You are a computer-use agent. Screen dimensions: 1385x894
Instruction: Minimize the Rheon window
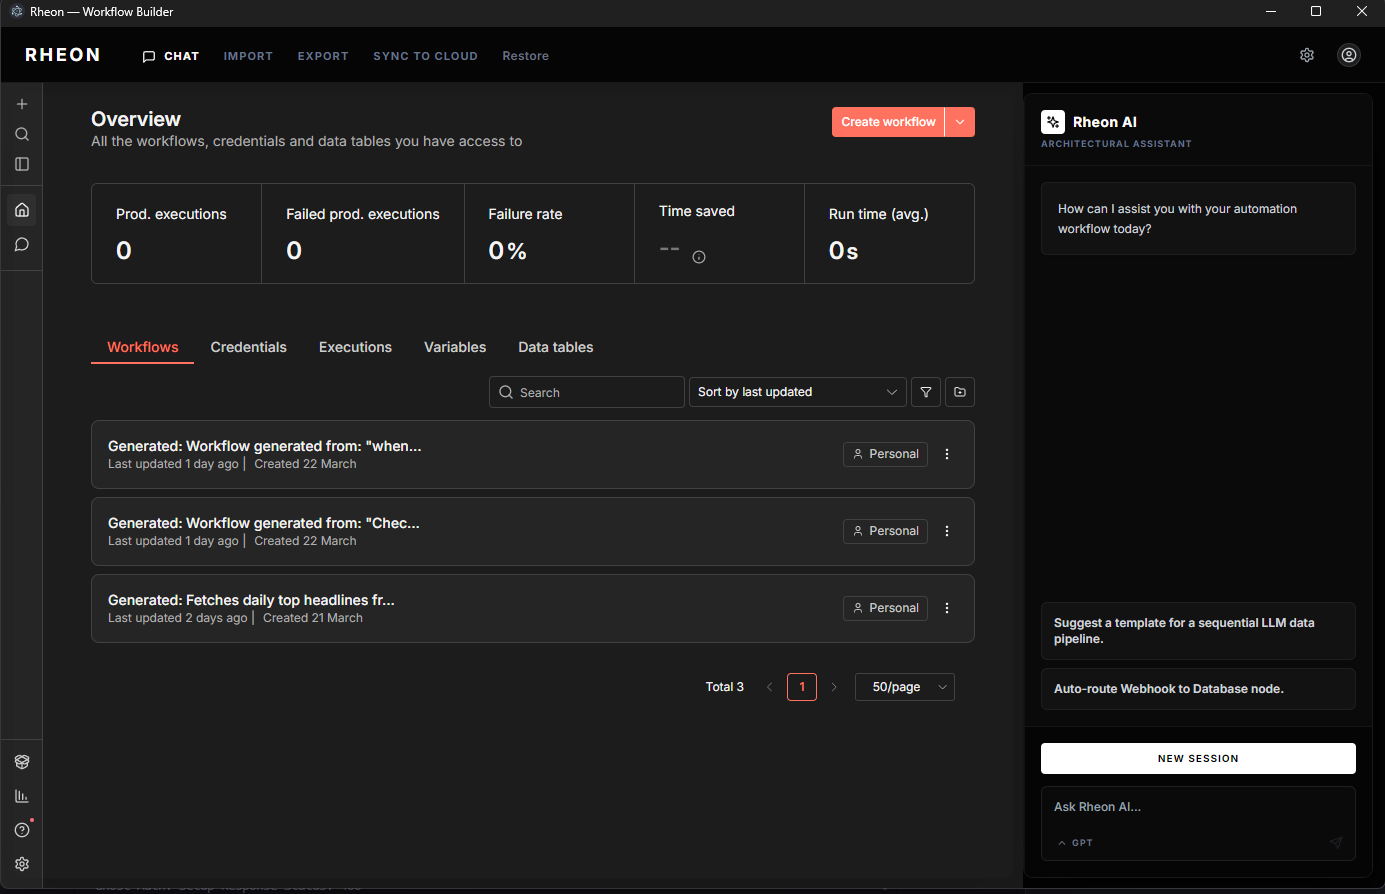pyautogui.click(x=1271, y=12)
